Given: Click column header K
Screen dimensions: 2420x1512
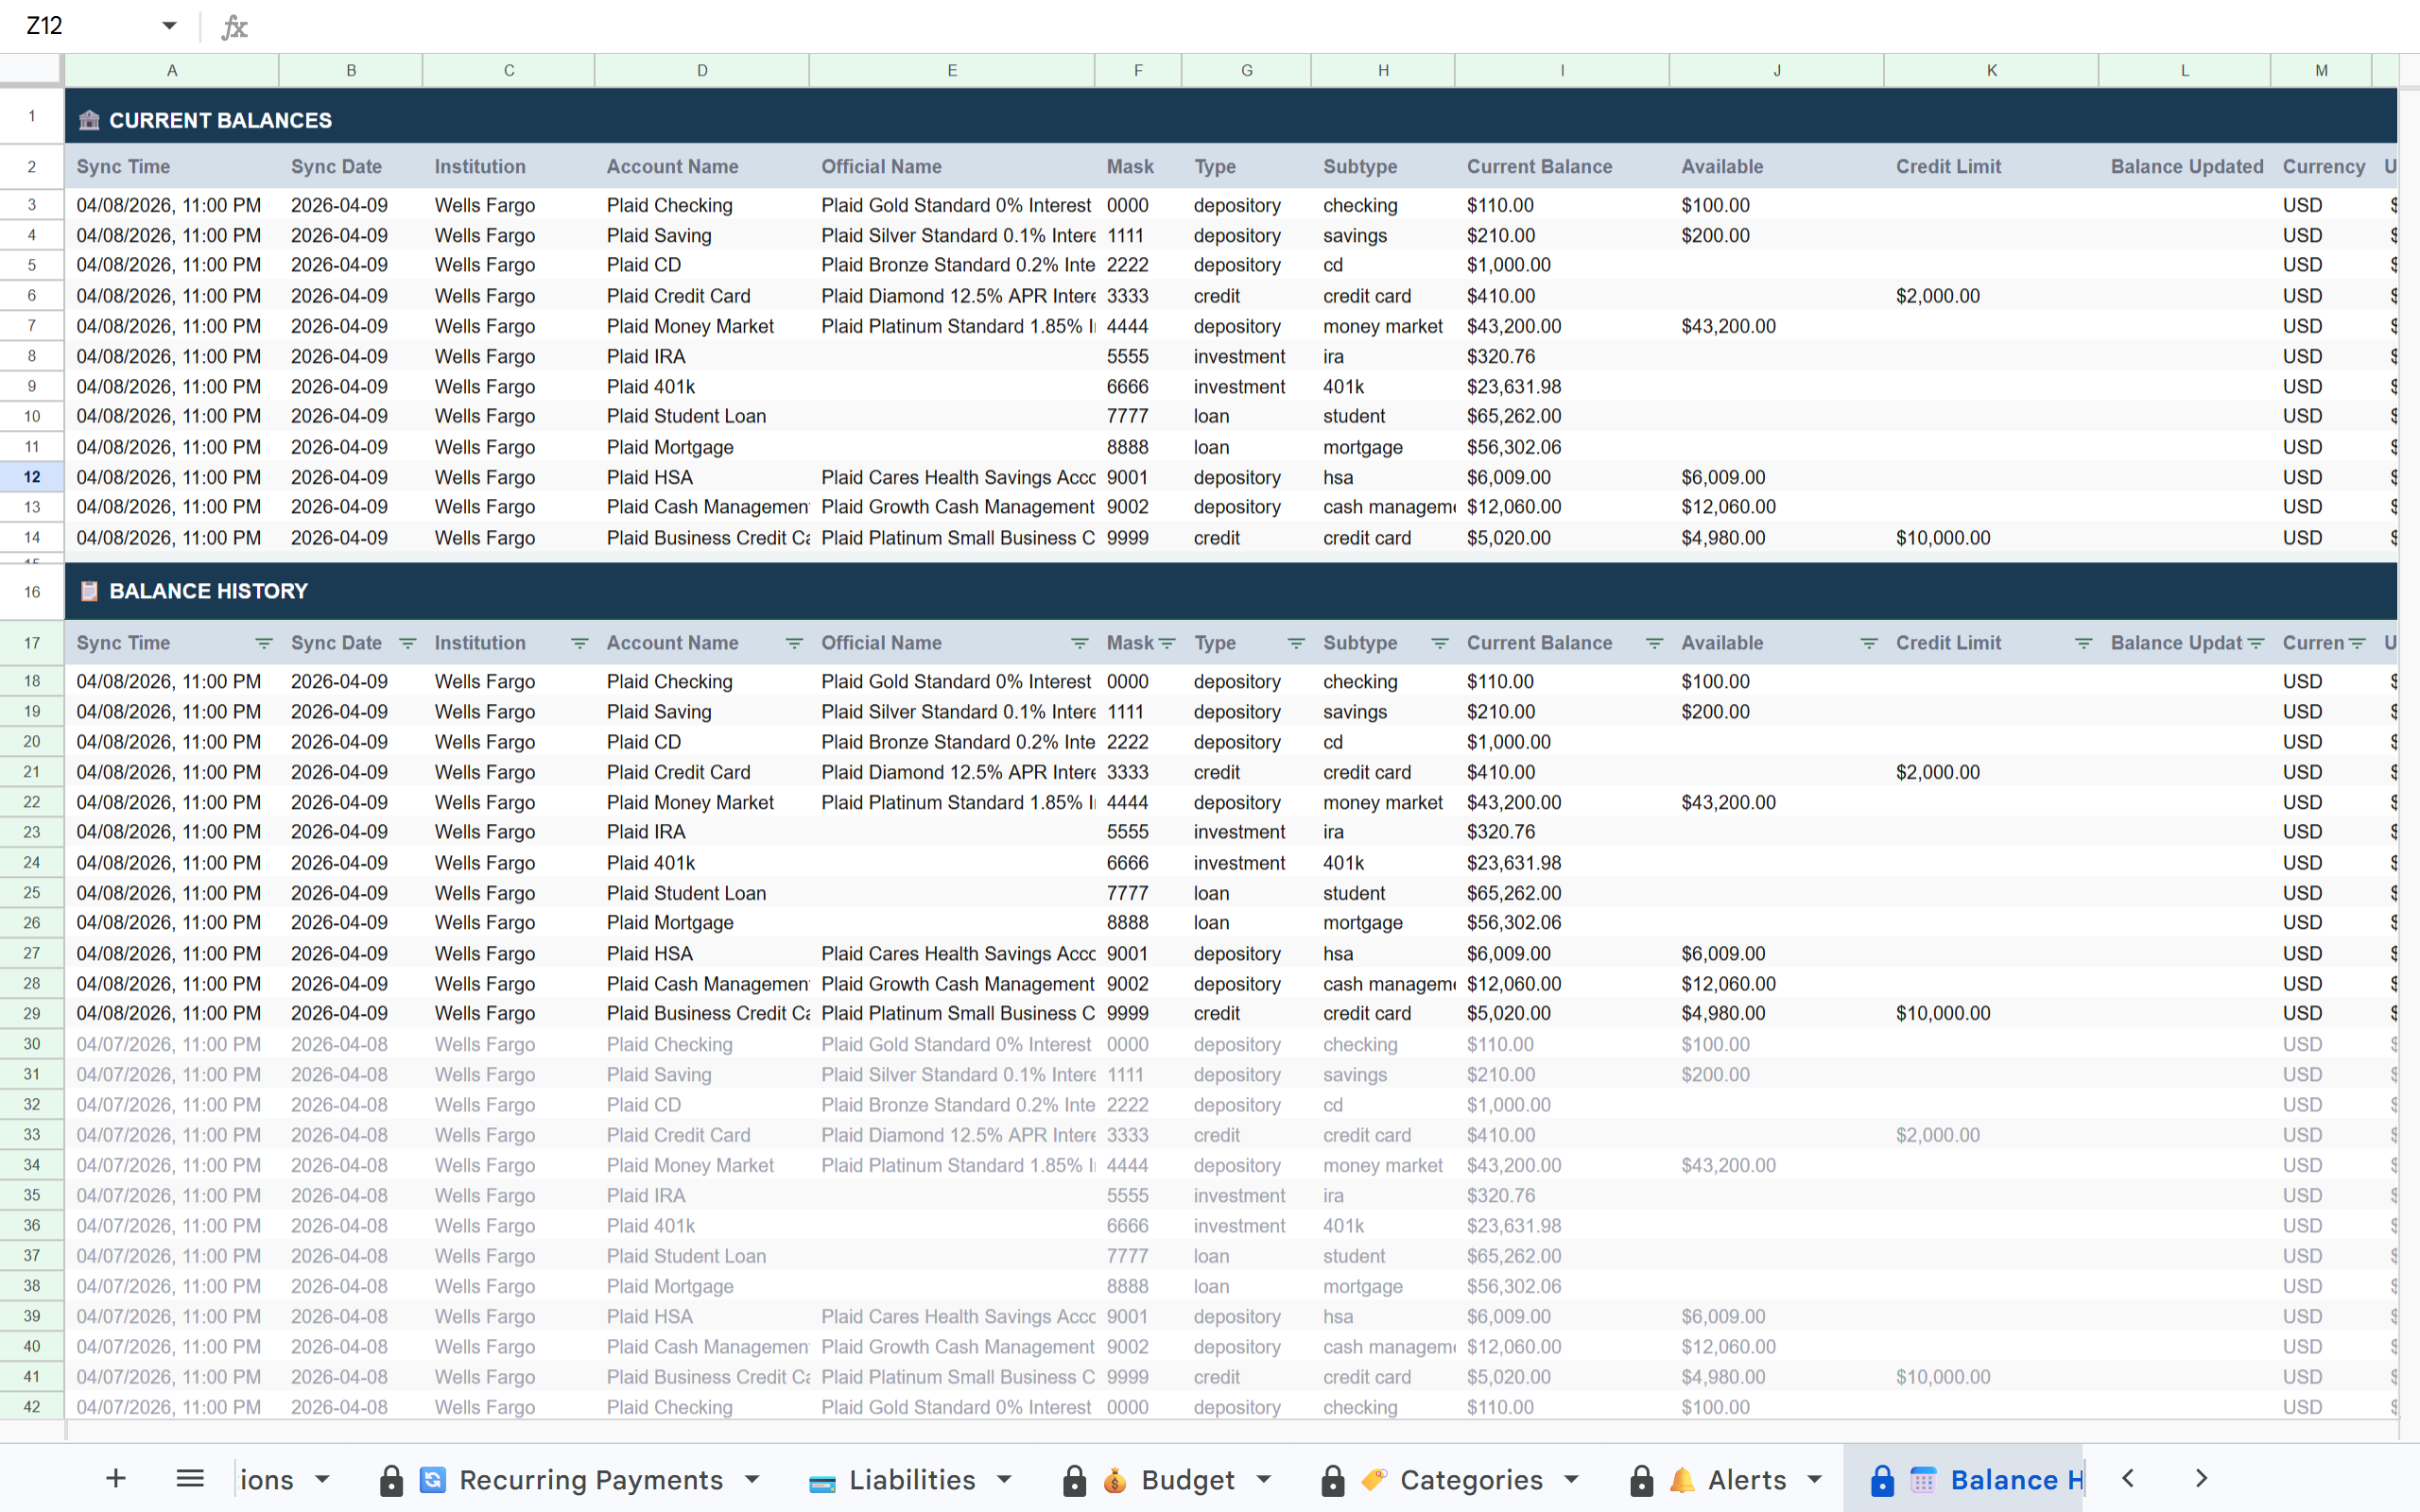Looking at the screenshot, I should pyautogui.click(x=1991, y=70).
